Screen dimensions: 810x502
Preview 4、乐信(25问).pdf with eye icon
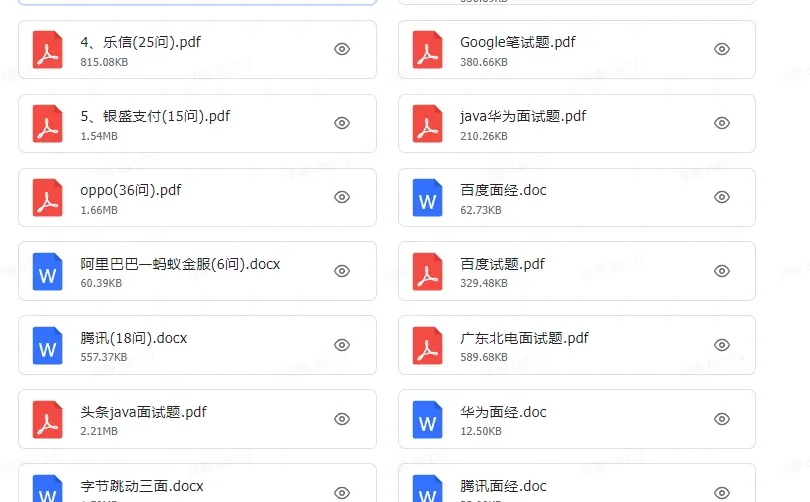click(342, 49)
